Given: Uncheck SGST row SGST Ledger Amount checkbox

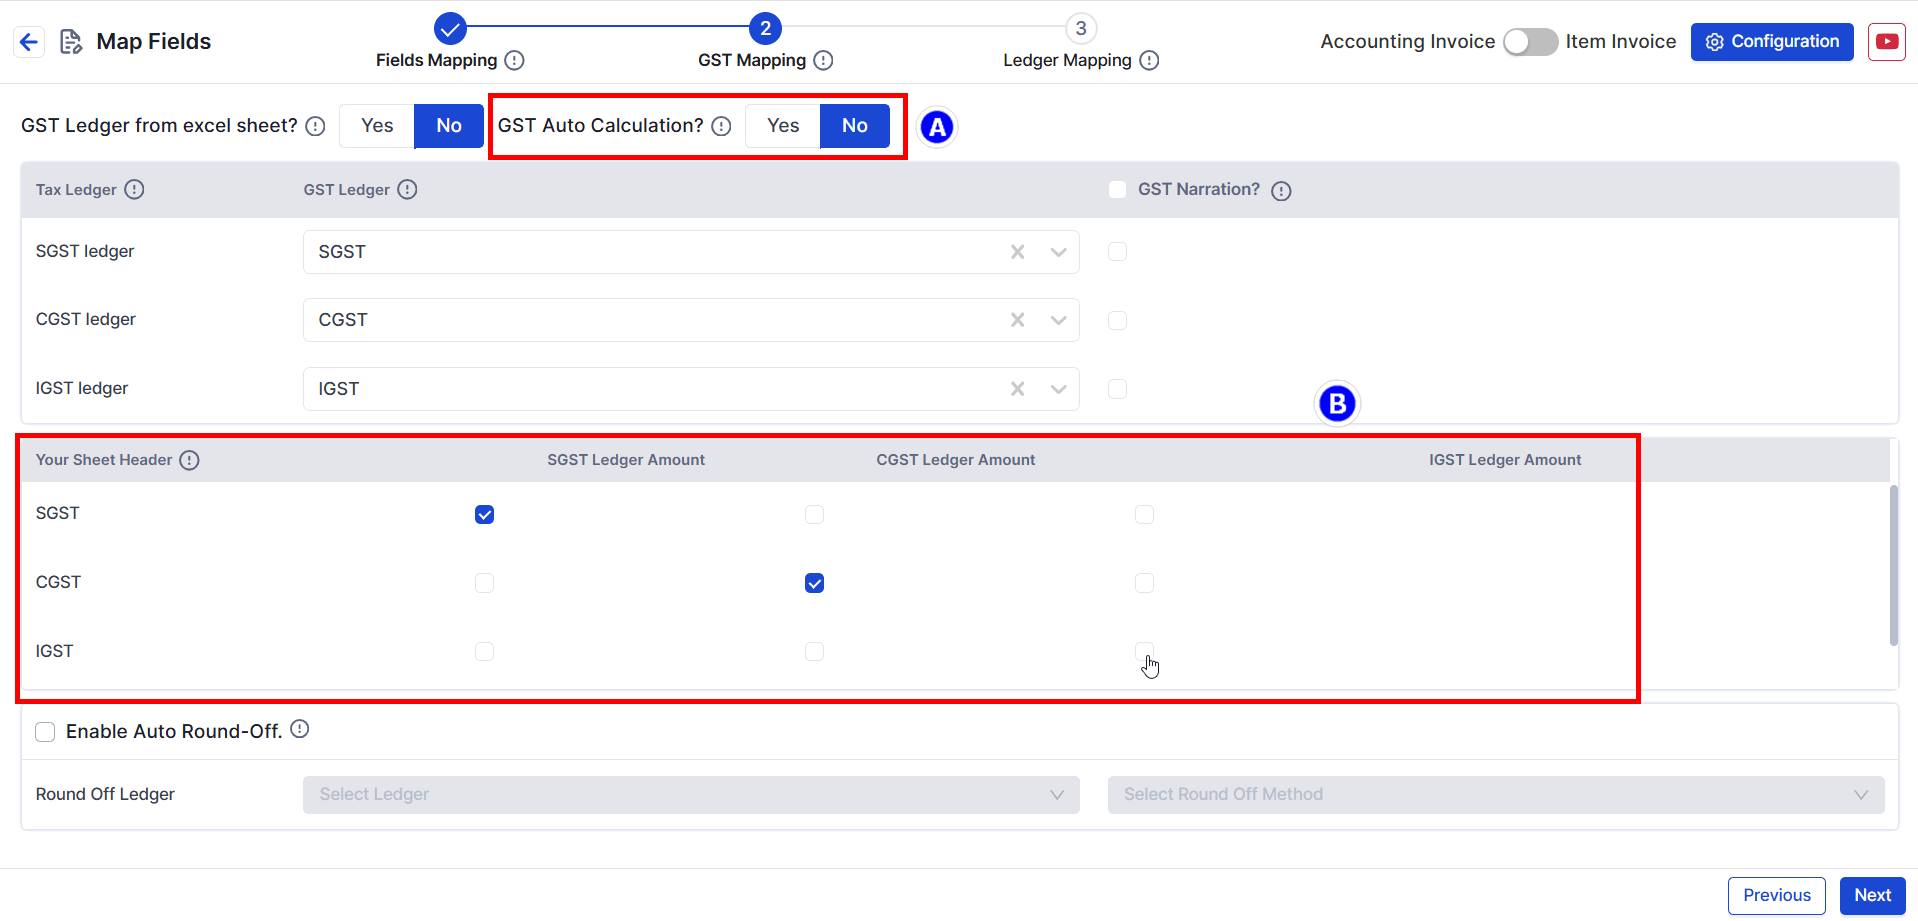Looking at the screenshot, I should click(x=484, y=514).
